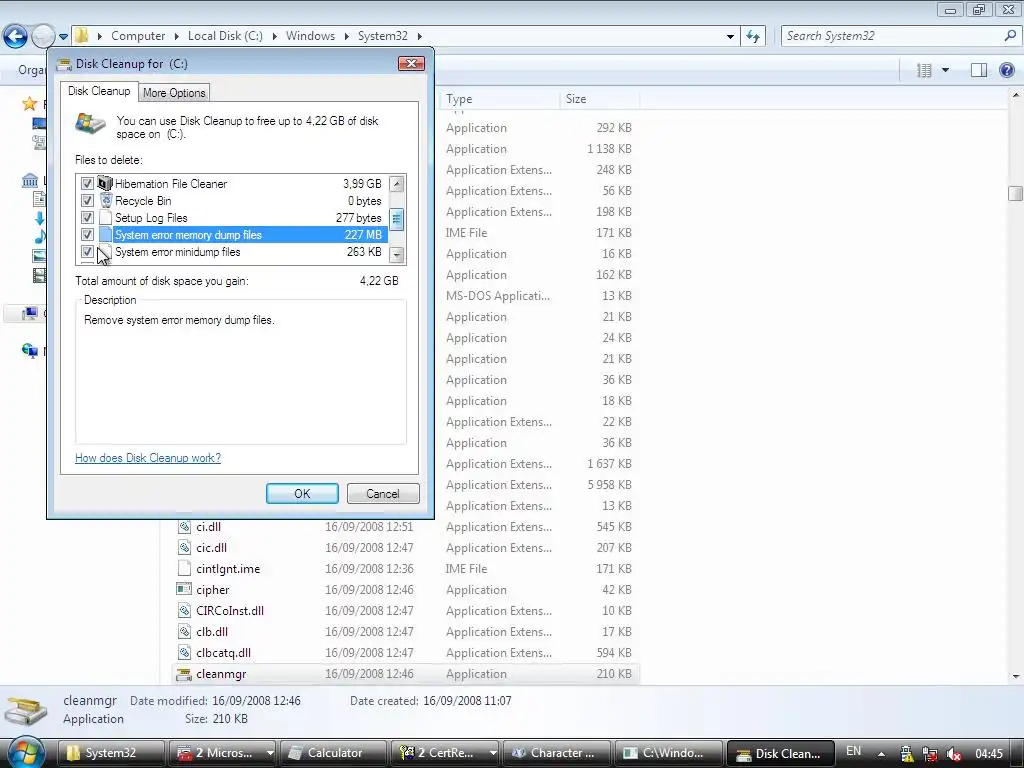The height and width of the screenshot is (768, 1024).
Task: Open recent pages dropdown next to Forward
Action: (63, 37)
